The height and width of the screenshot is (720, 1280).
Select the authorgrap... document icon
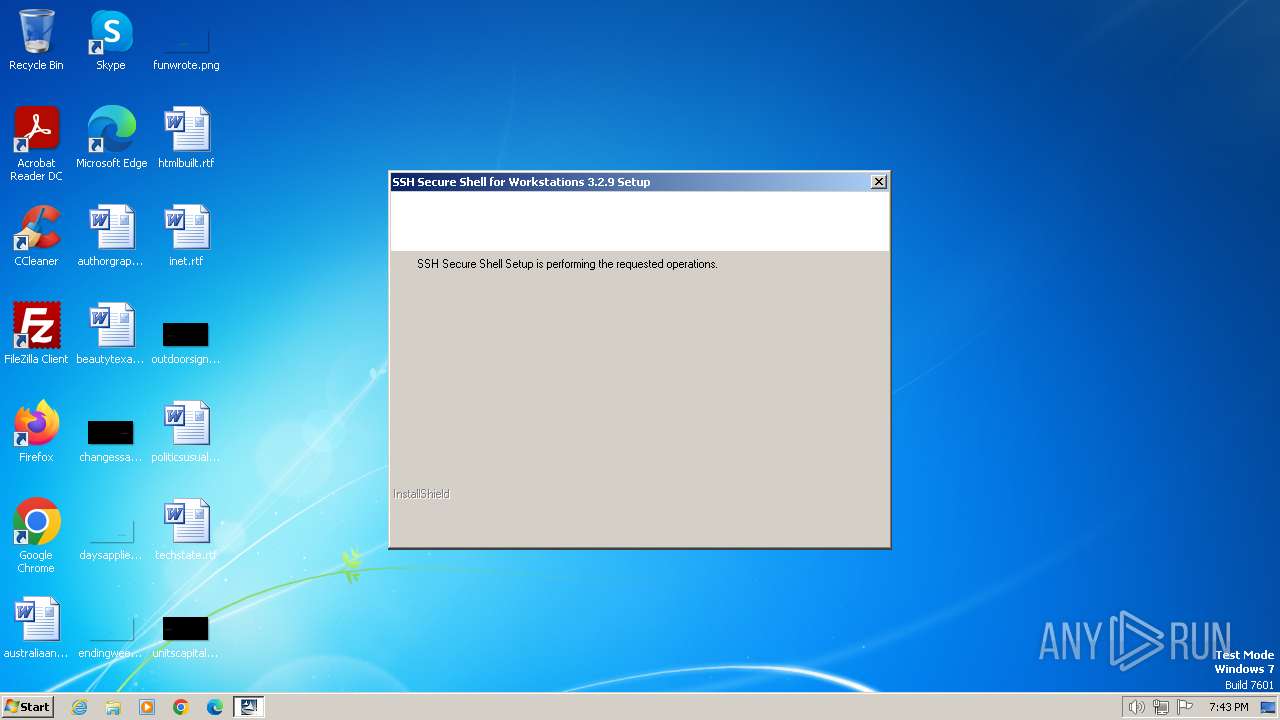(x=111, y=237)
